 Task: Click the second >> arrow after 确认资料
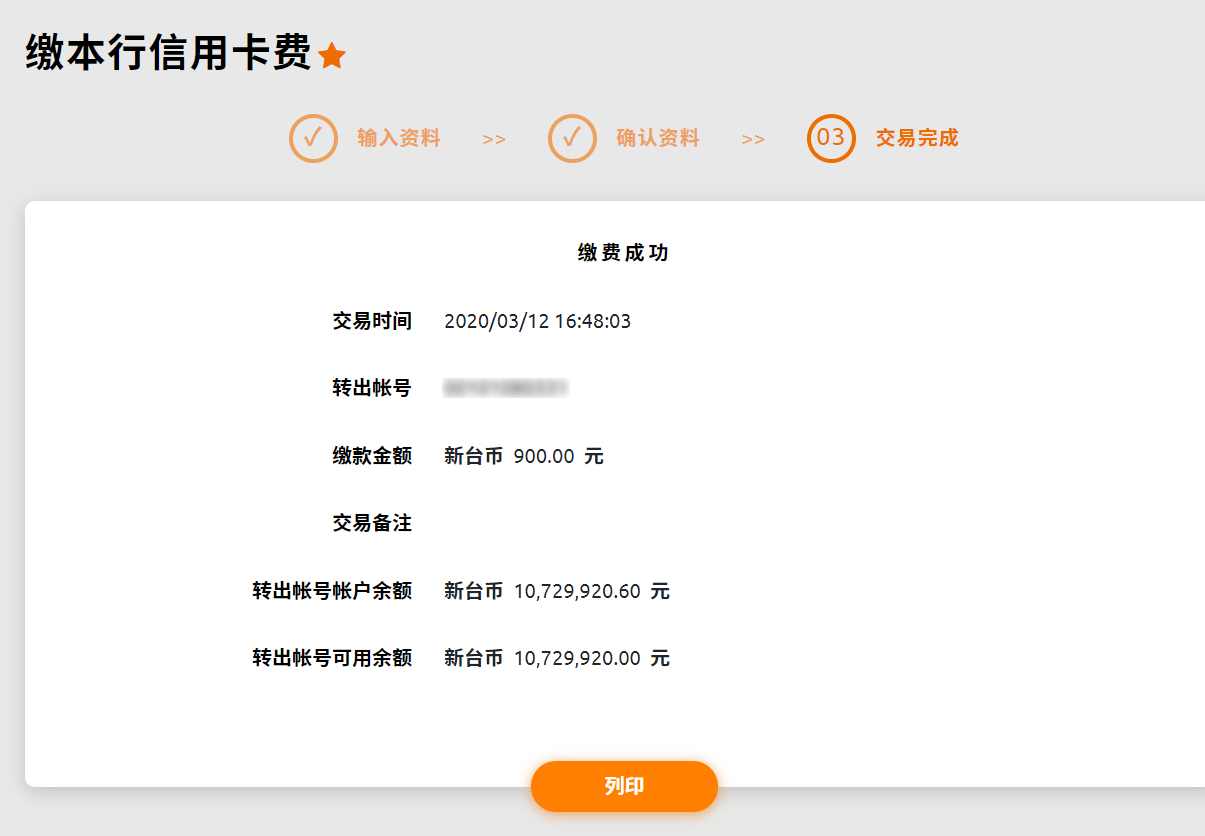(x=753, y=139)
